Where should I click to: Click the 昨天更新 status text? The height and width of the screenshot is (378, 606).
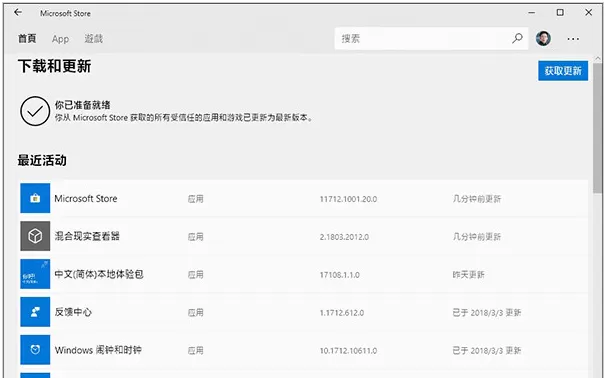[x=468, y=275]
